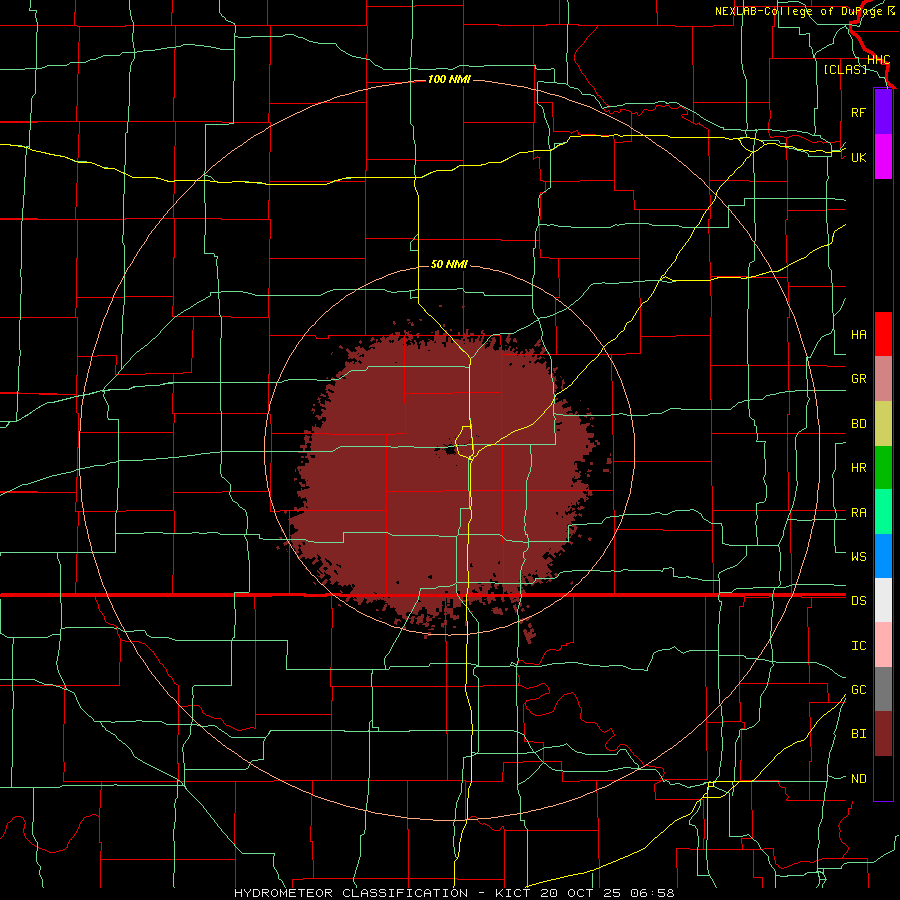This screenshot has width=900, height=900.
Task: Click the GR legend label
Action: coord(858,379)
